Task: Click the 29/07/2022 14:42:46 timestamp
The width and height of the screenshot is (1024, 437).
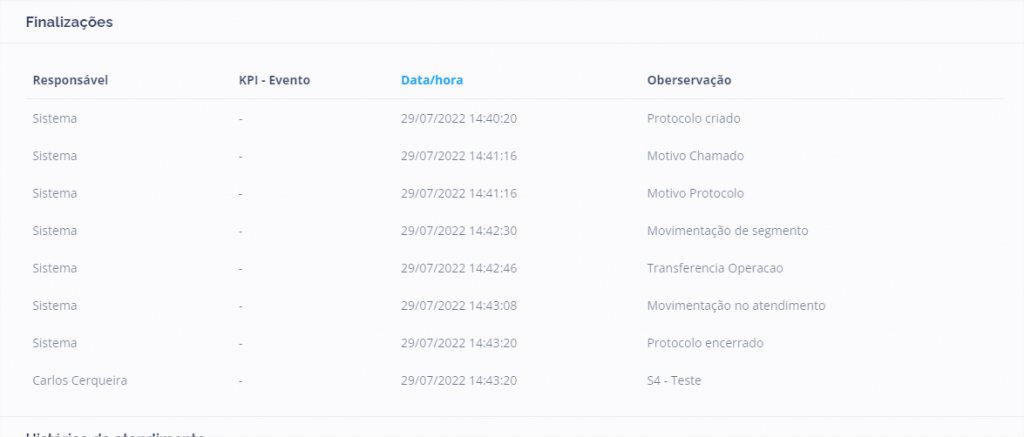Action: 458,268
